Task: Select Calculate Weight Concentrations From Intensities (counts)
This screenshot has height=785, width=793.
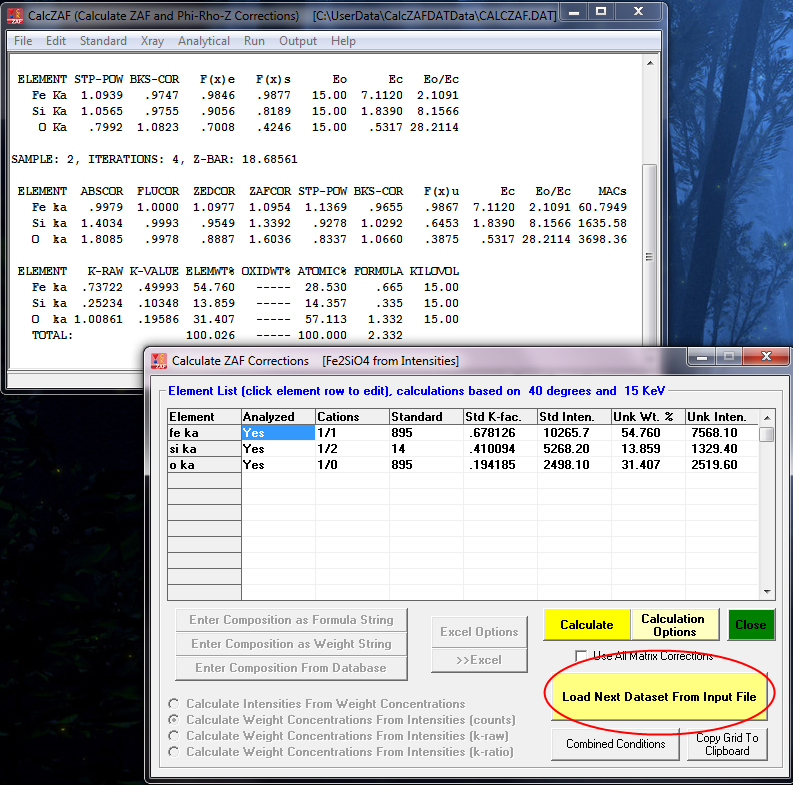Action: click(x=176, y=720)
